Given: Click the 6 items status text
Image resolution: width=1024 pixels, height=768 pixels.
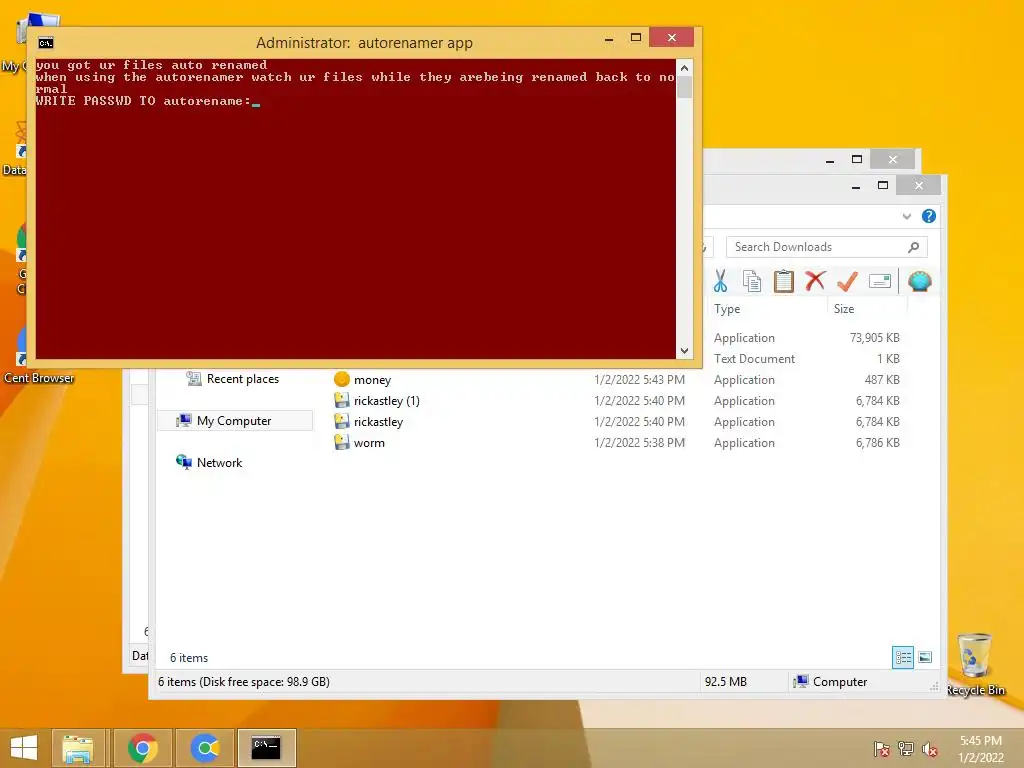Looking at the screenshot, I should tap(189, 658).
